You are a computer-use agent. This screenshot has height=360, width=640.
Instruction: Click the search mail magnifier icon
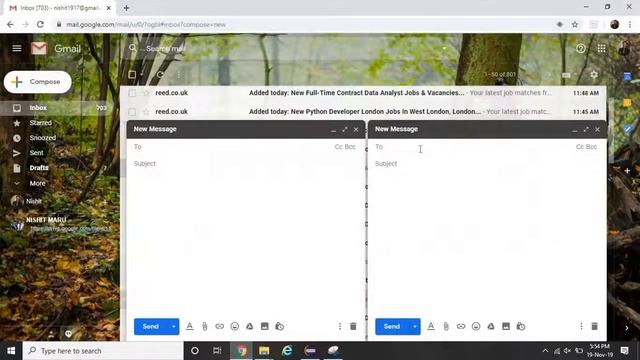(133, 48)
